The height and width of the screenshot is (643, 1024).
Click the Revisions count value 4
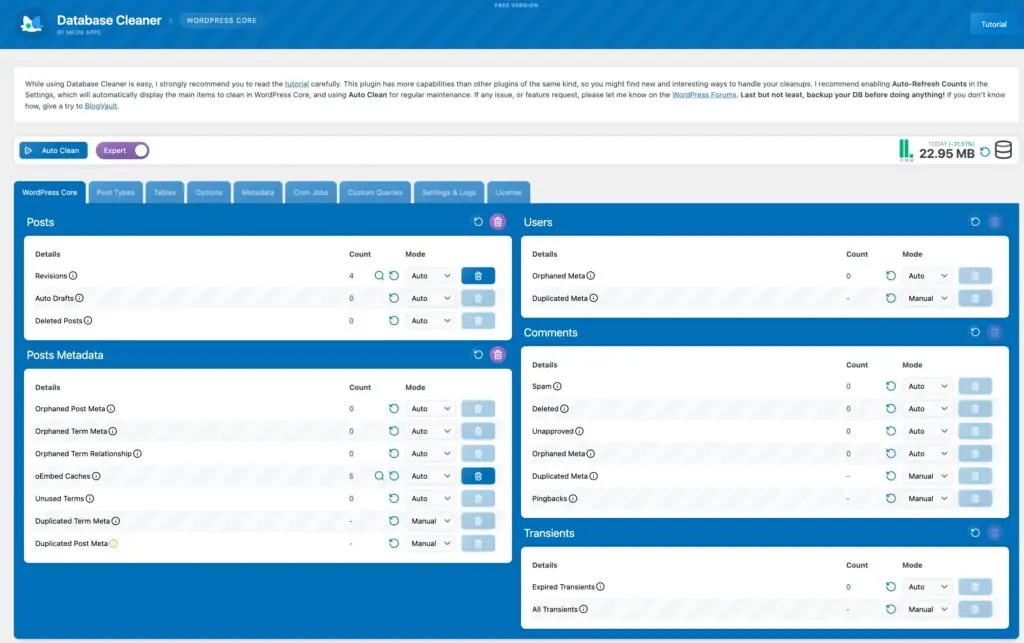click(x=351, y=276)
